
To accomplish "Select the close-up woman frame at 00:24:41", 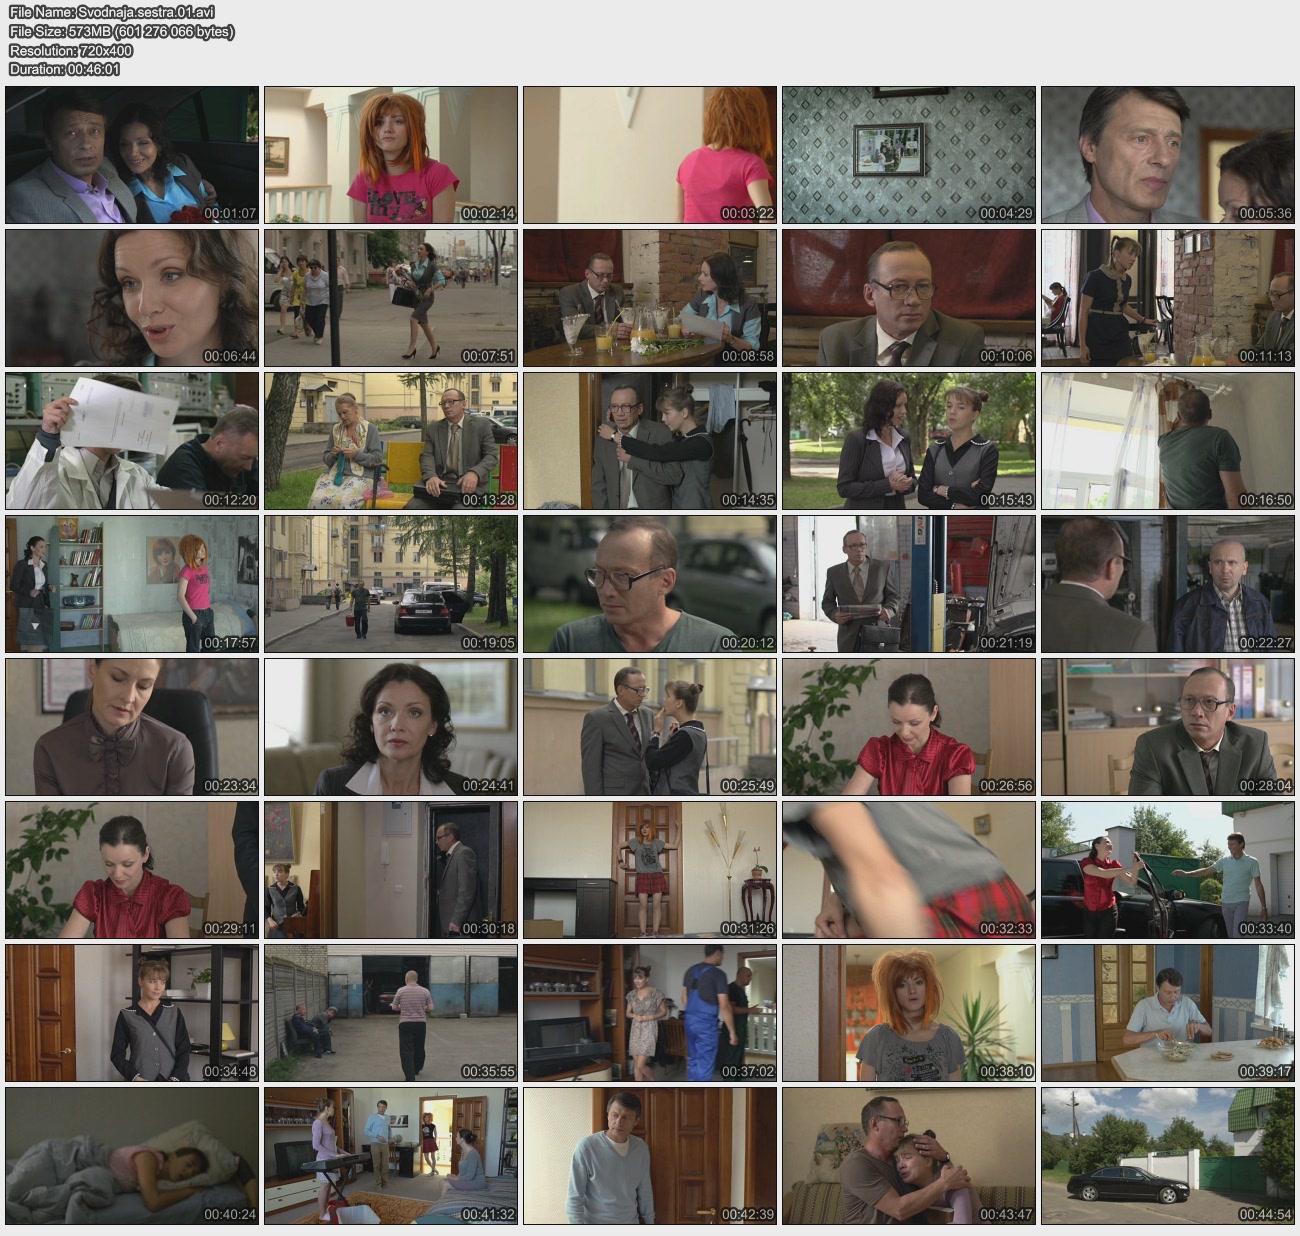I will click(x=391, y=727).
